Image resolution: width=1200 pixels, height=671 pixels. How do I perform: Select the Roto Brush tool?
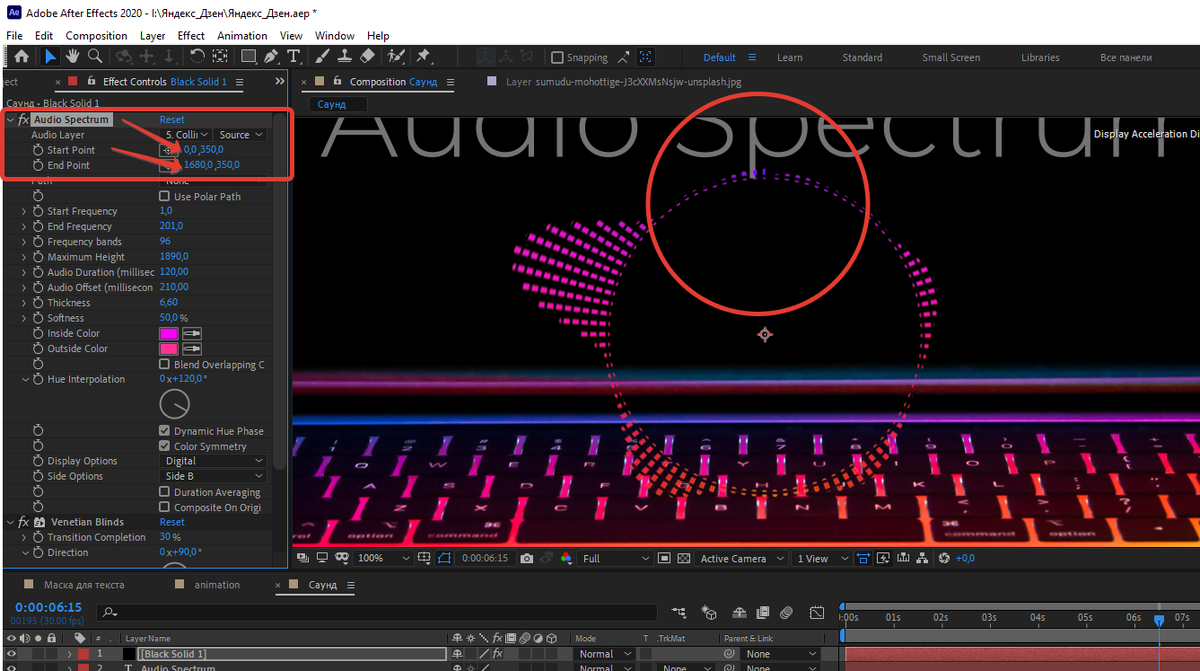click(x=396, y=57)
